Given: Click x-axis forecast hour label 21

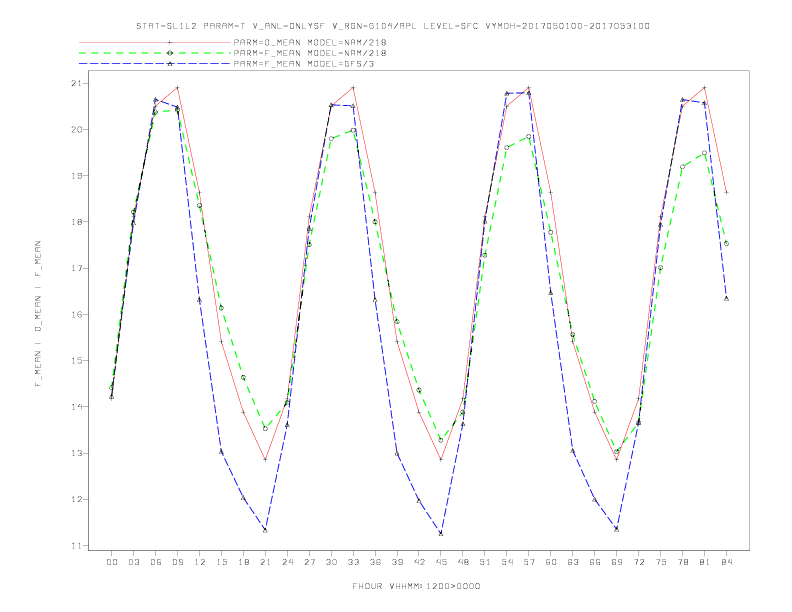Looking at the screenshot, I should [x=265, y=562].
